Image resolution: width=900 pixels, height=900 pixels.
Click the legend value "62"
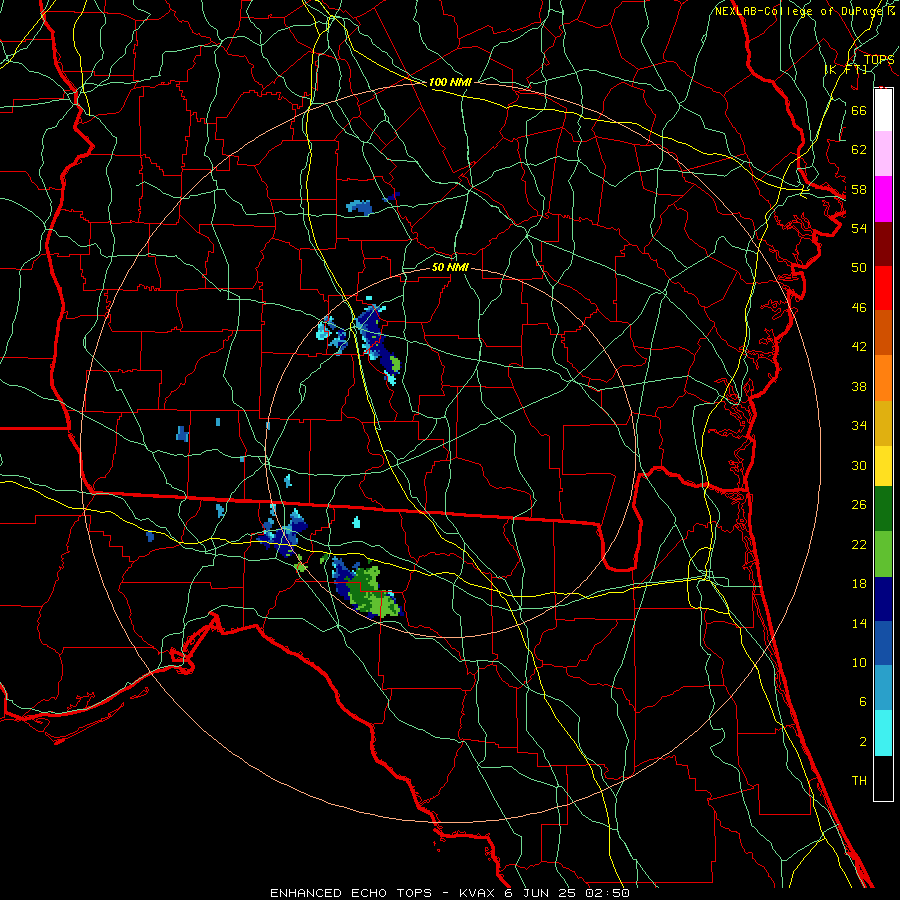click(859, 150)
